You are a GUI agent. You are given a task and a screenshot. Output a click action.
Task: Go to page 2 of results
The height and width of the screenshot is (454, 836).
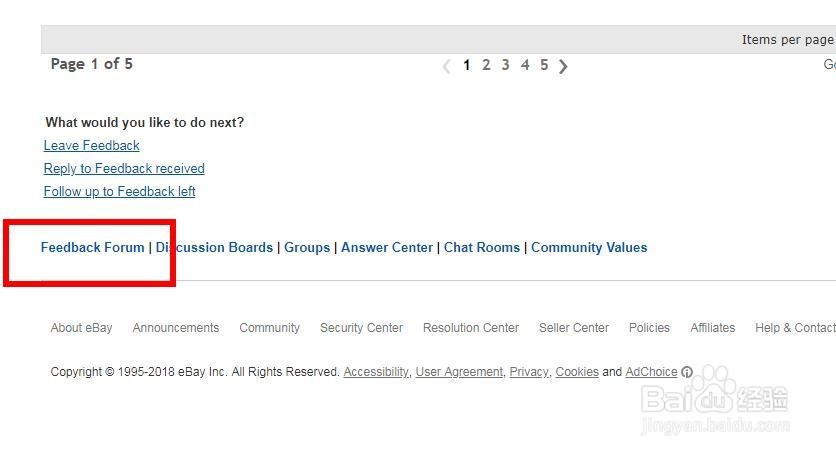[x=486, y=65]
